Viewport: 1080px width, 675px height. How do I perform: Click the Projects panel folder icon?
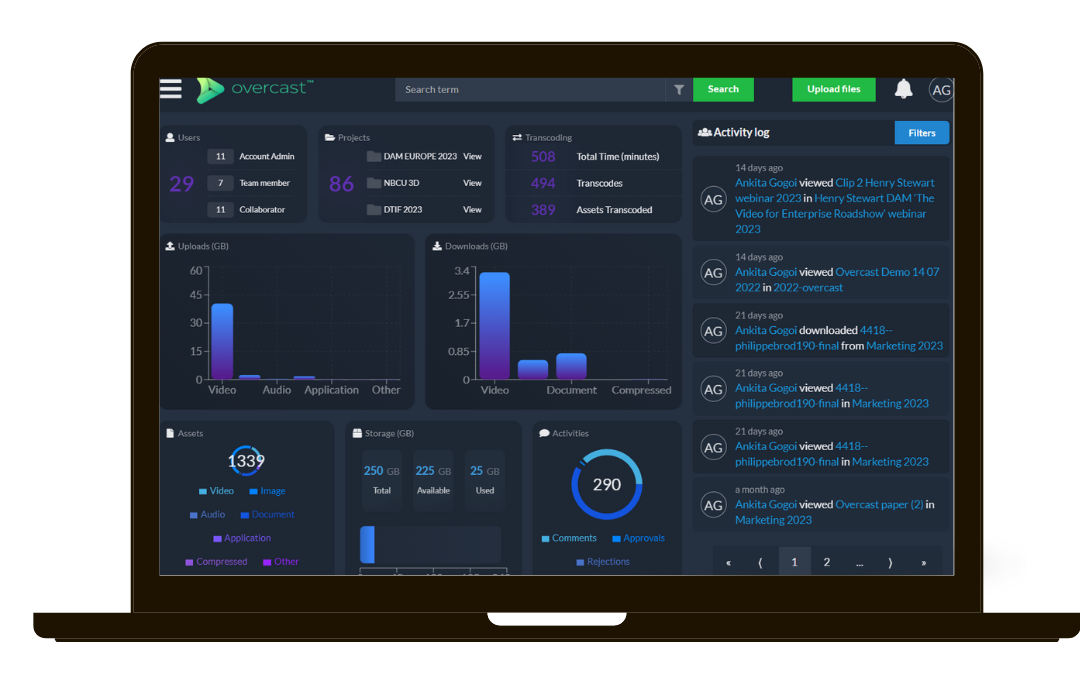click(x=330, y=138)
